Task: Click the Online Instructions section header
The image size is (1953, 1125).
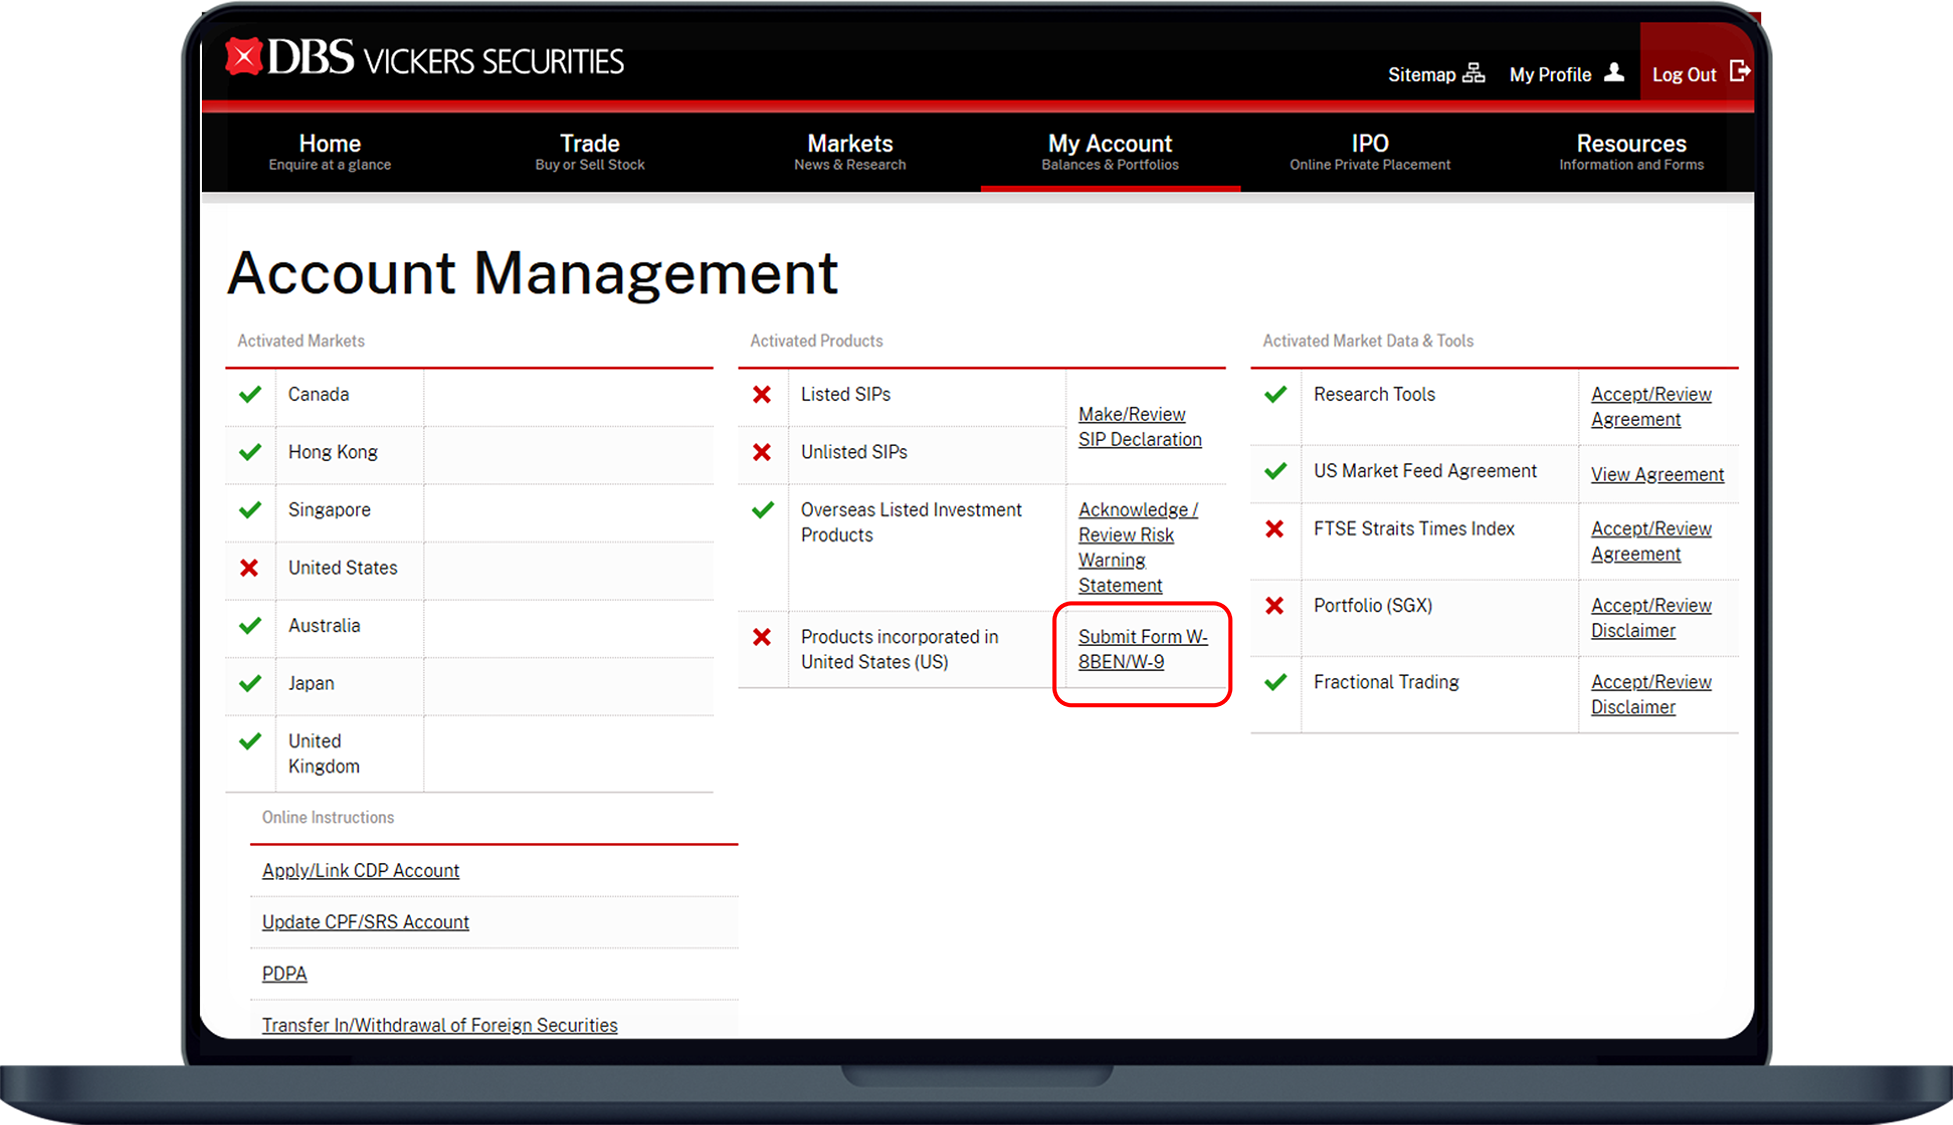Action: (328, 818)
